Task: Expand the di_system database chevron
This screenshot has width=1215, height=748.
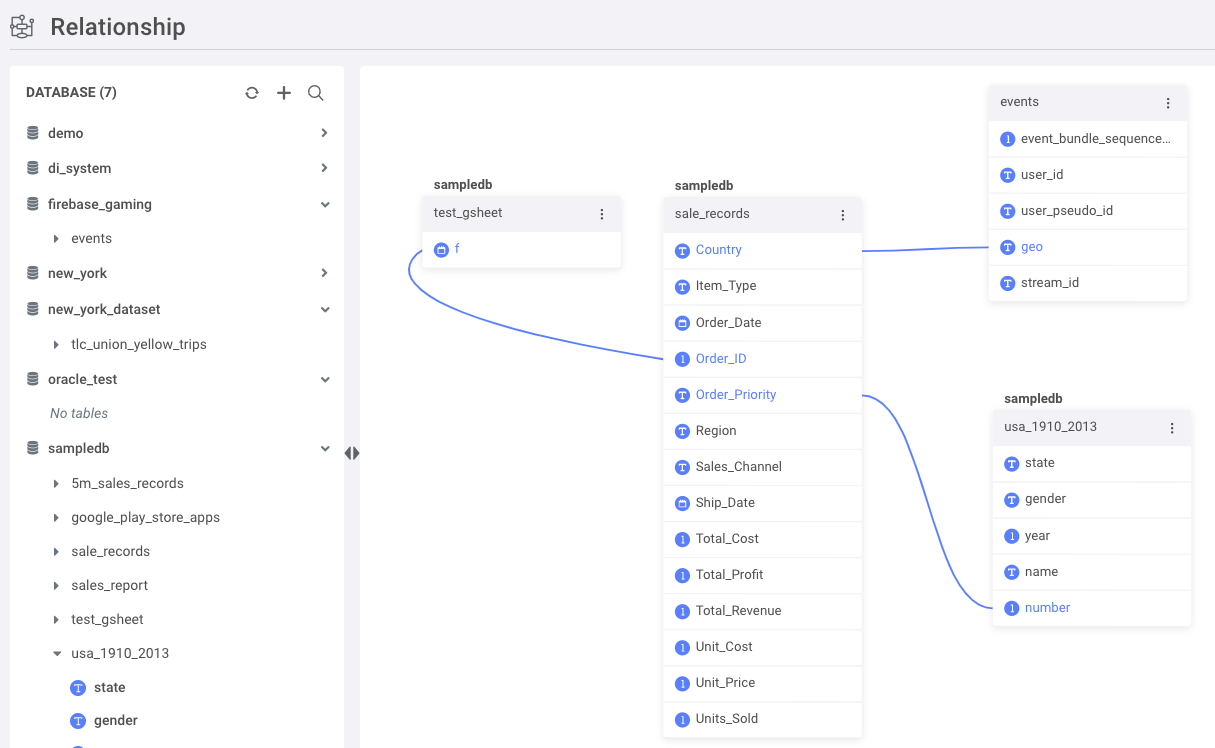Action: click(x=324, y=168)
